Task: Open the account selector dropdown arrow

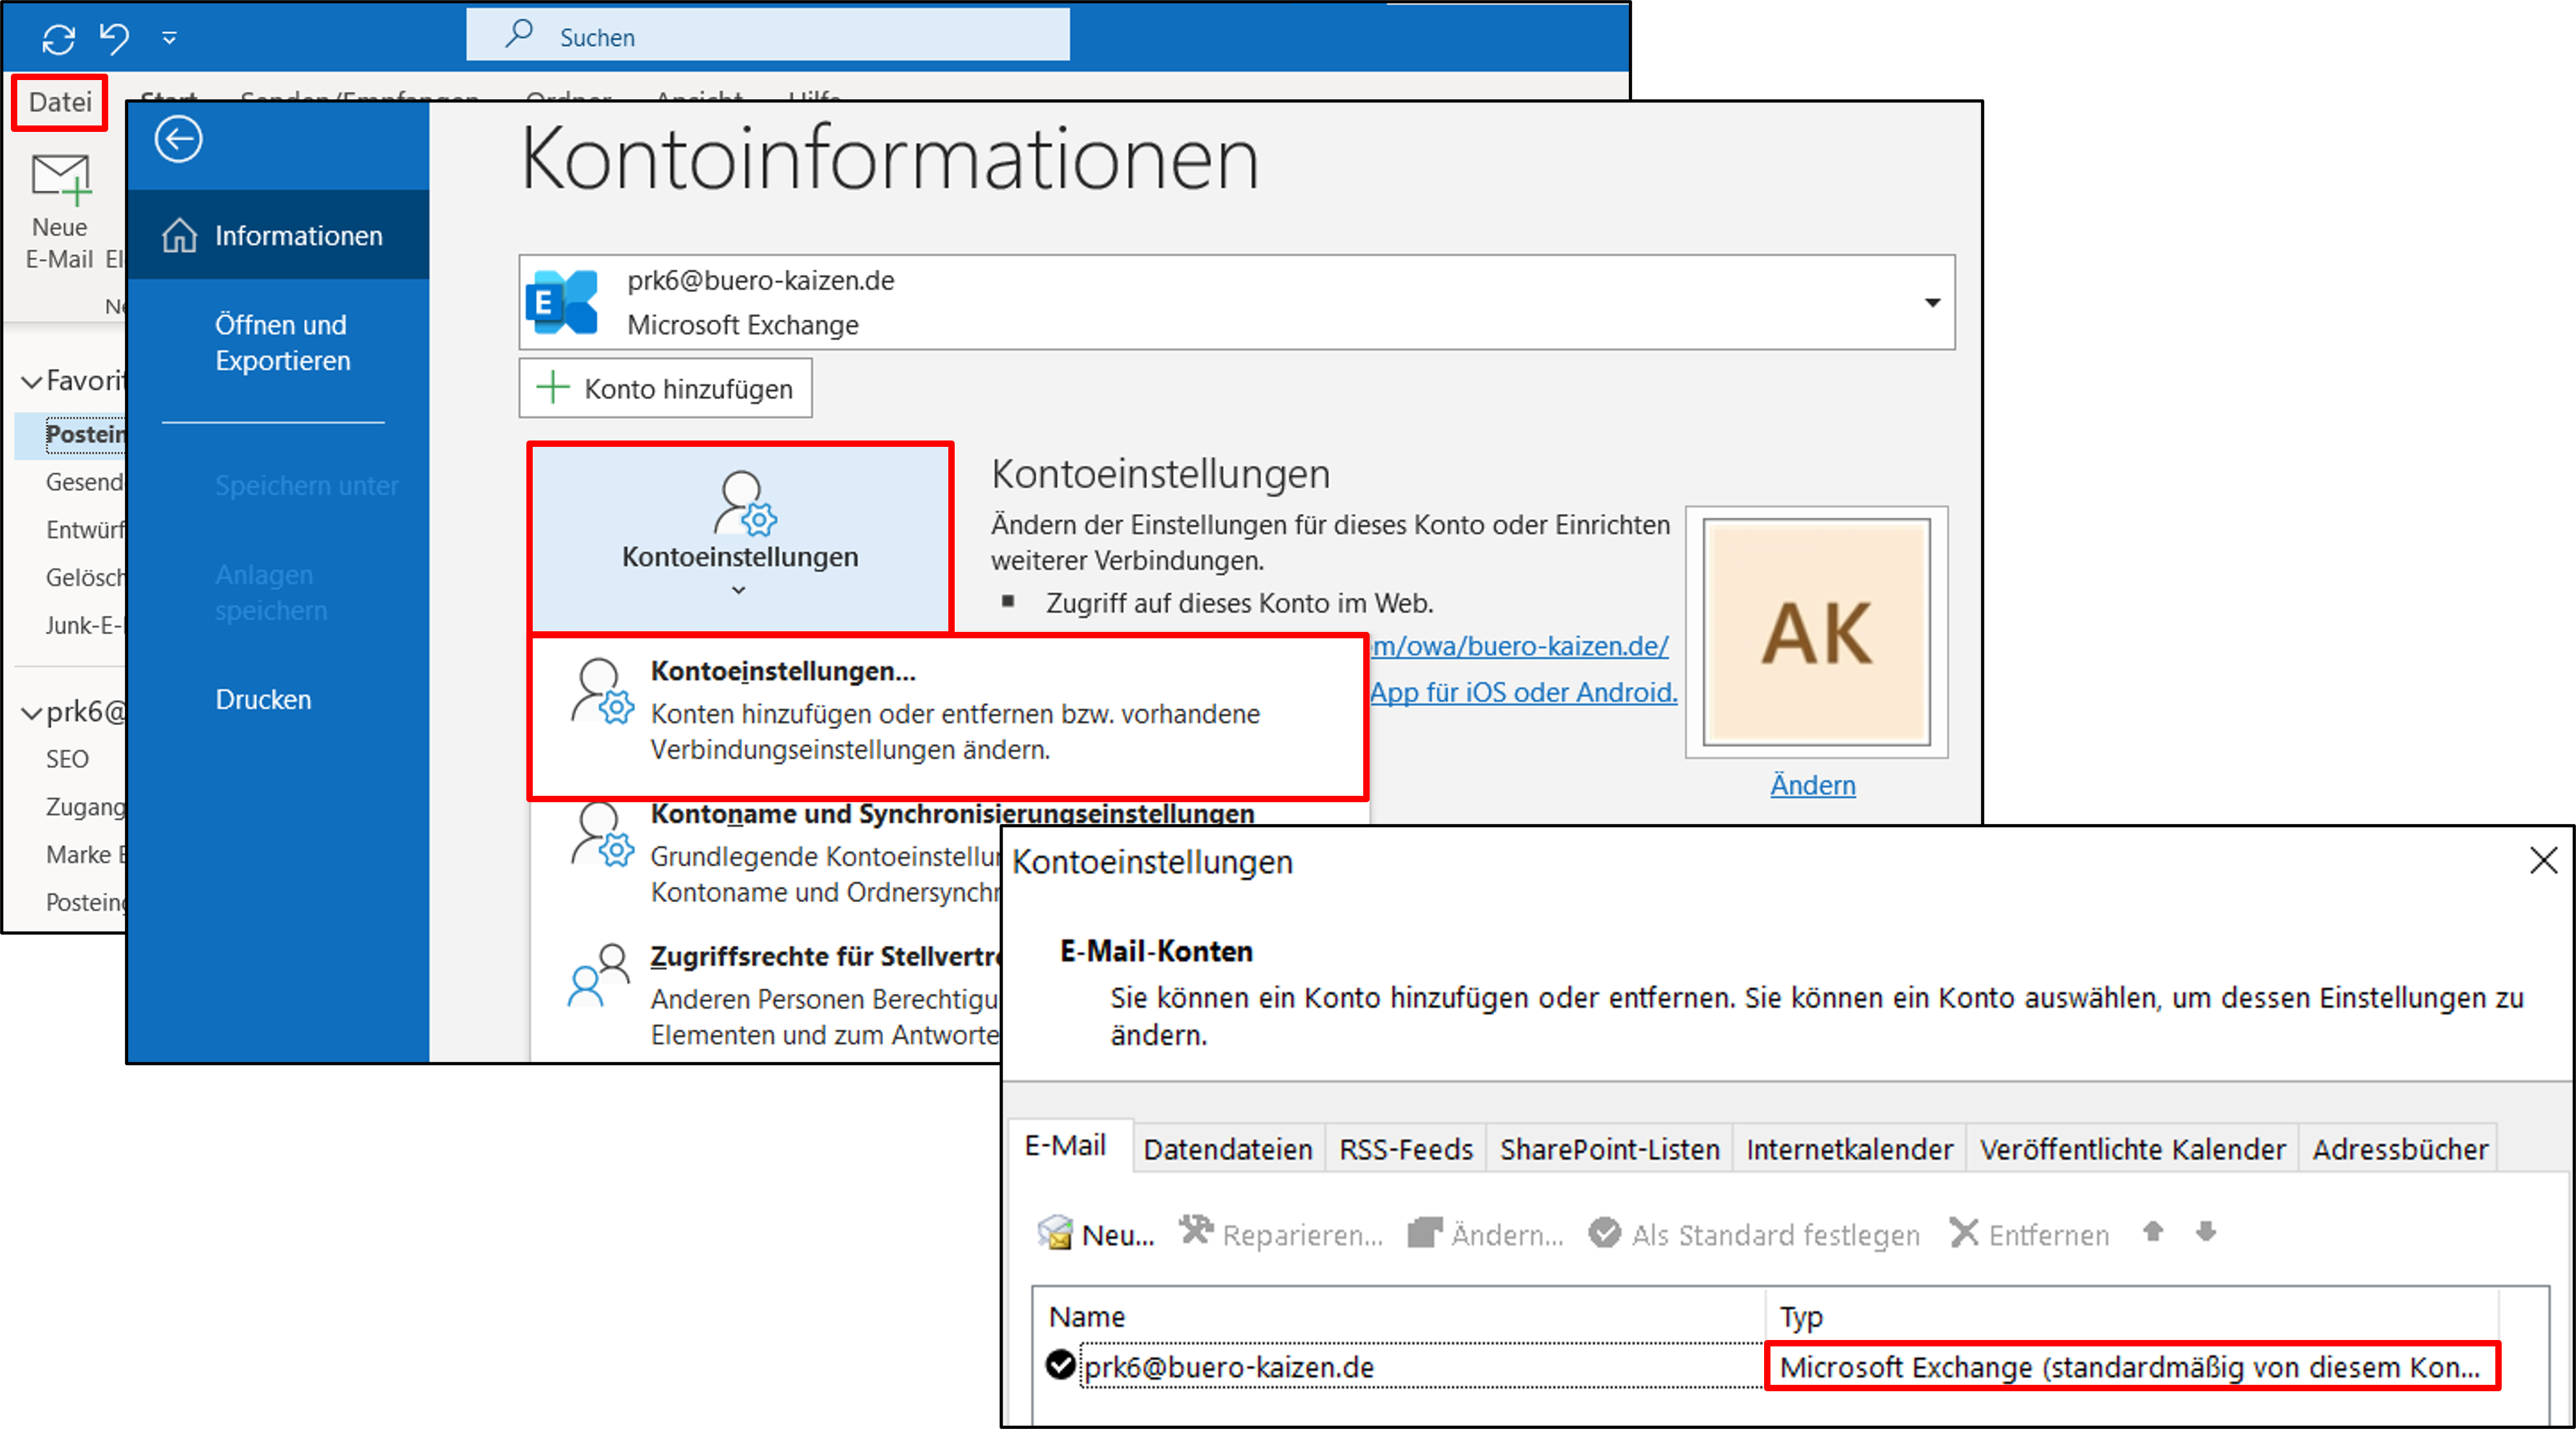Action: pyautogui.click(x=1932, y=302)
